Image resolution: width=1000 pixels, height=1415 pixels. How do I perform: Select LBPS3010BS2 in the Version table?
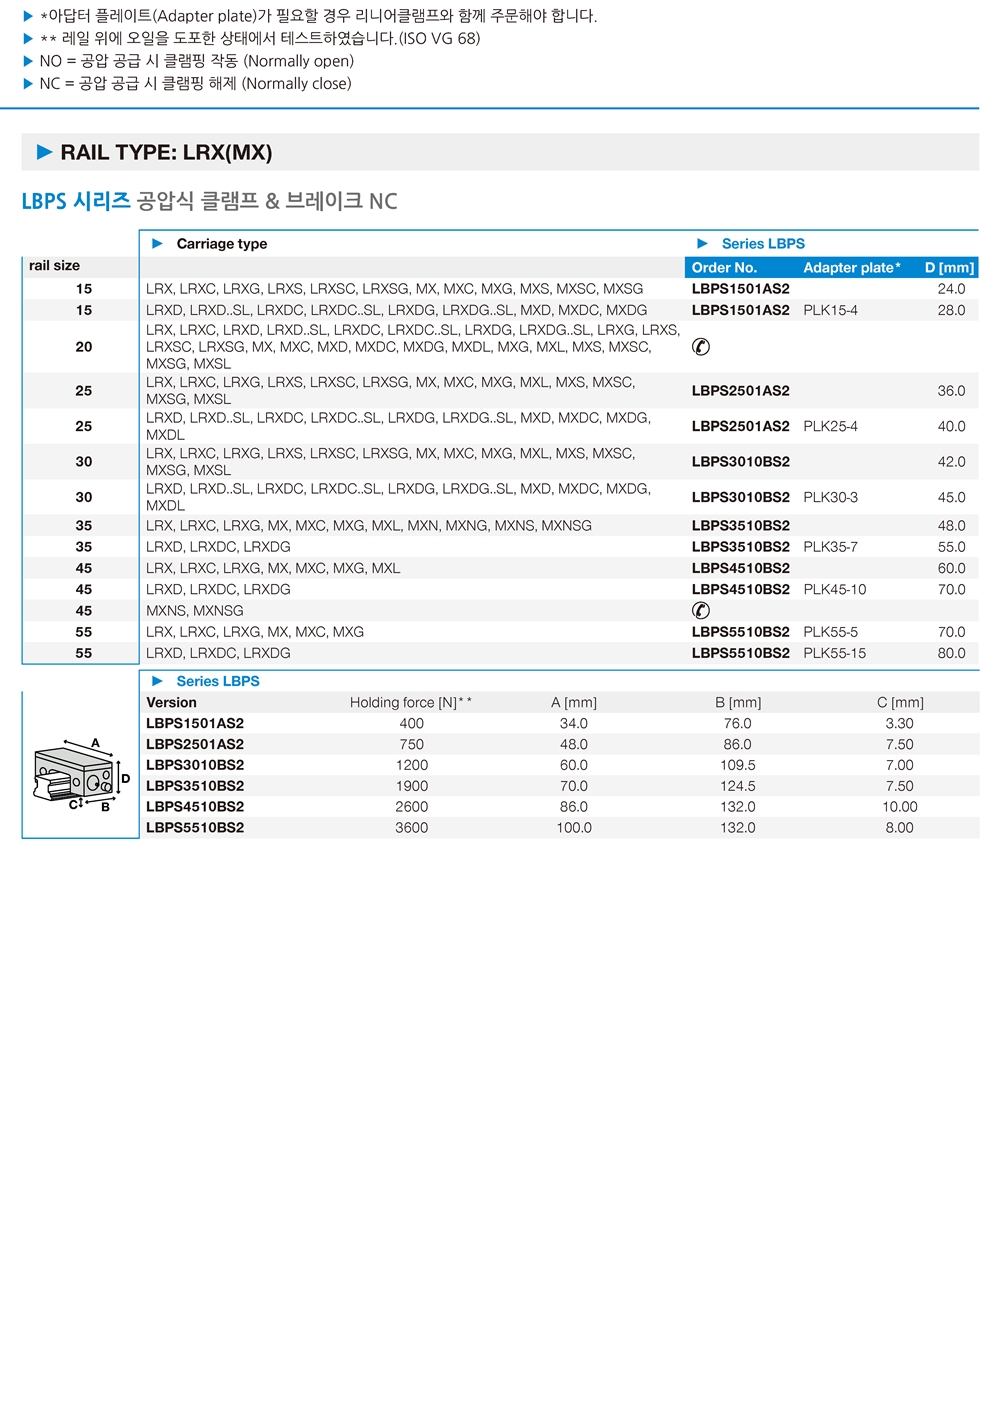[195, 765]
